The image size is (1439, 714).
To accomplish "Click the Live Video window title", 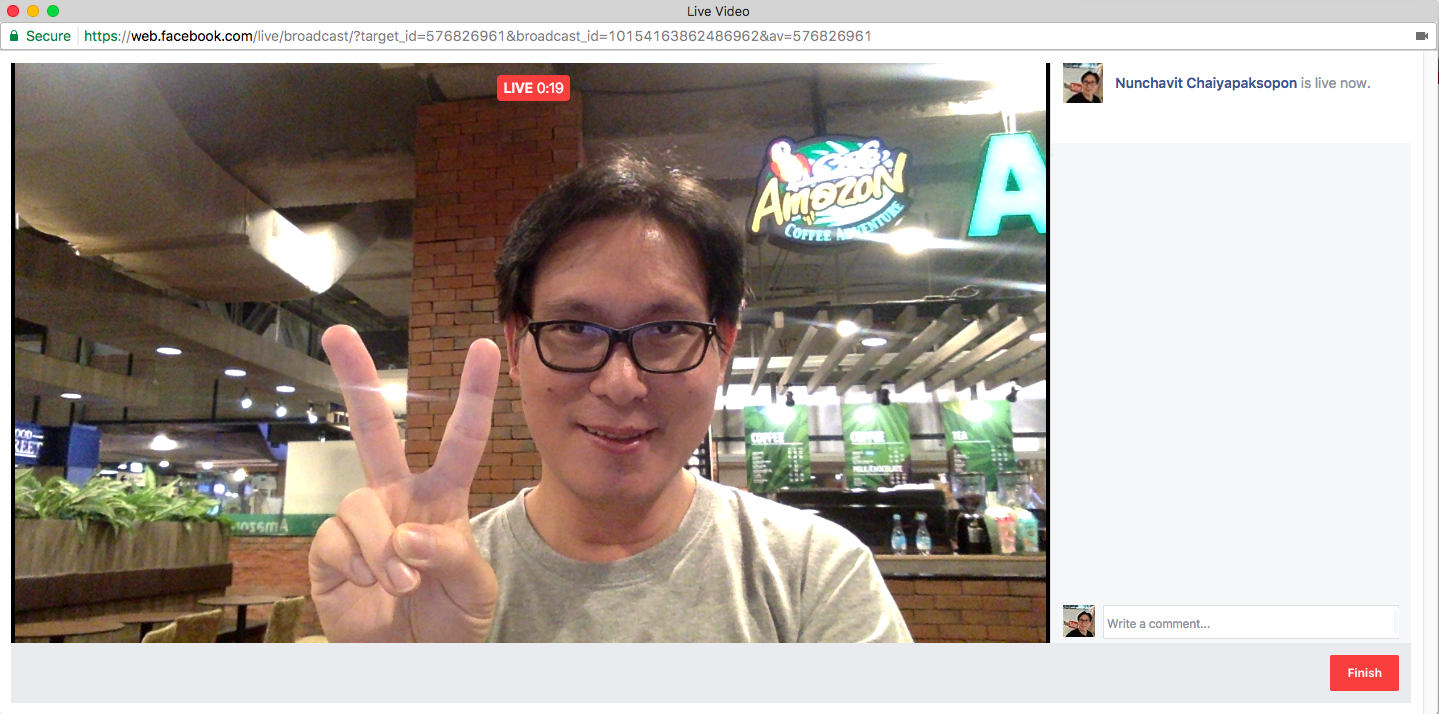I will tap(718, 11).
